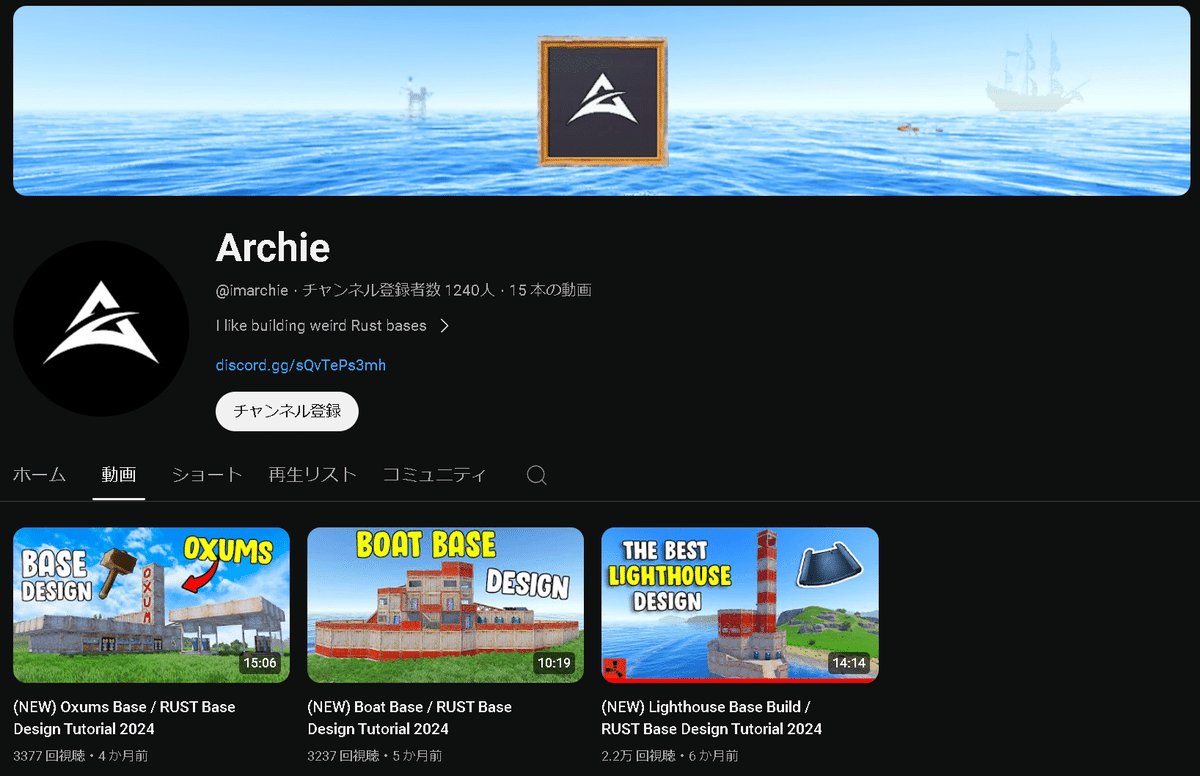This screenshot has height=776, width=1200.
Task: Click the framed logo in banner
Action: (x=603, y=101)
